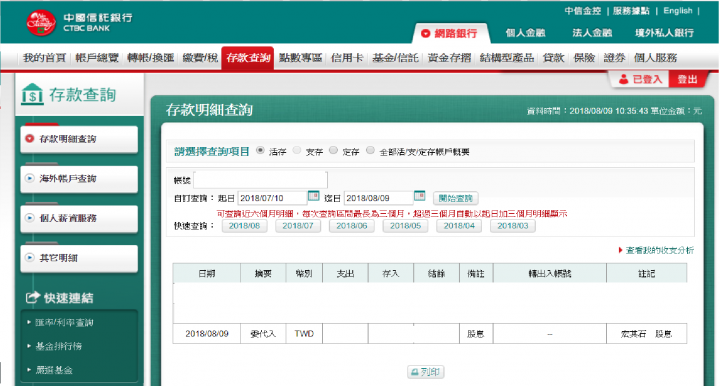Click 摘要 column header
The image size is (720, 386).
click(x=263, y=274)
